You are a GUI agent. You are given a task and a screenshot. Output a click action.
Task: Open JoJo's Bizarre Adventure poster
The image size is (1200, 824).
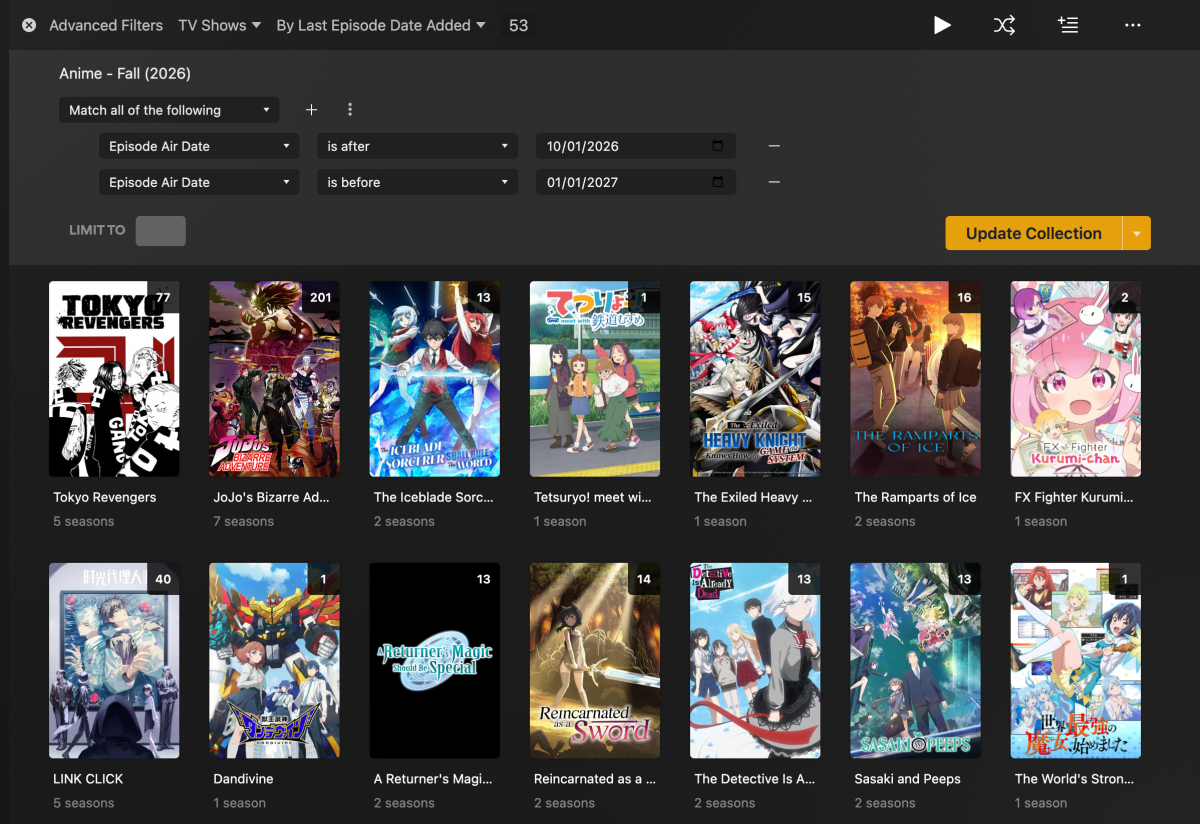[274, 379]
